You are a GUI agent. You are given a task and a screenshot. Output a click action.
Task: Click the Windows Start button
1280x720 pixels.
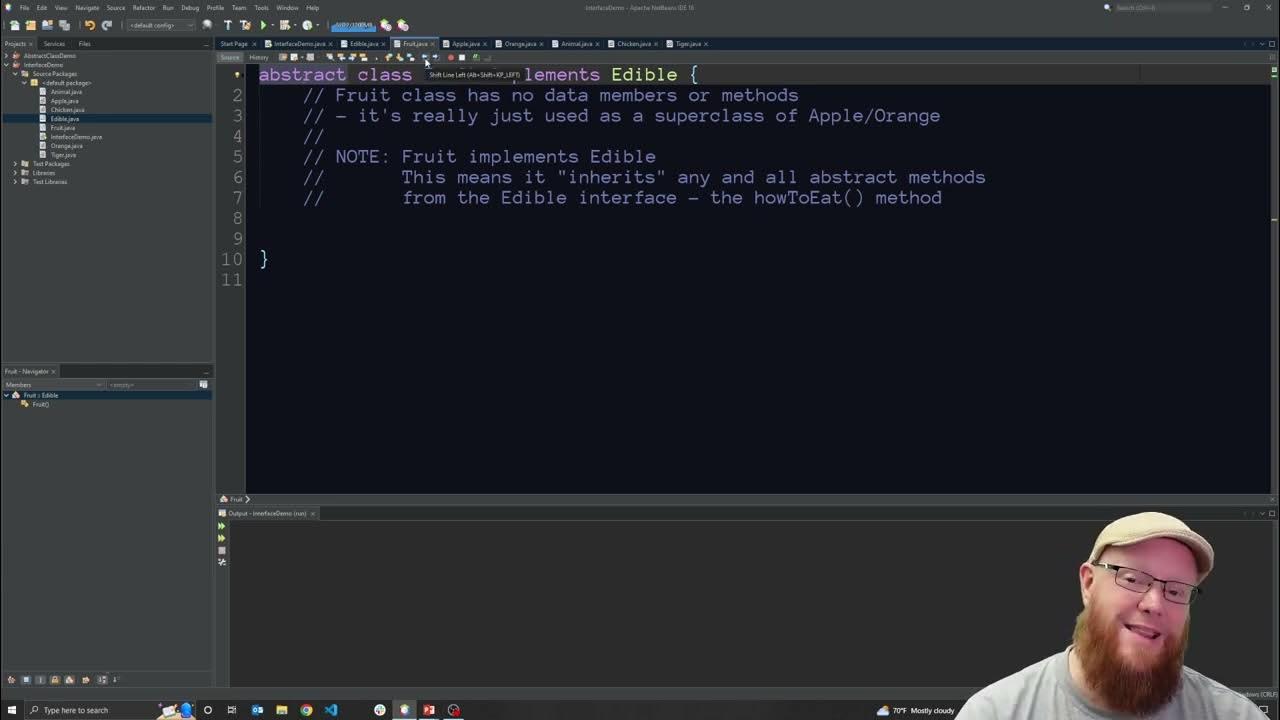pyautogui.click(x=12, y=710)
